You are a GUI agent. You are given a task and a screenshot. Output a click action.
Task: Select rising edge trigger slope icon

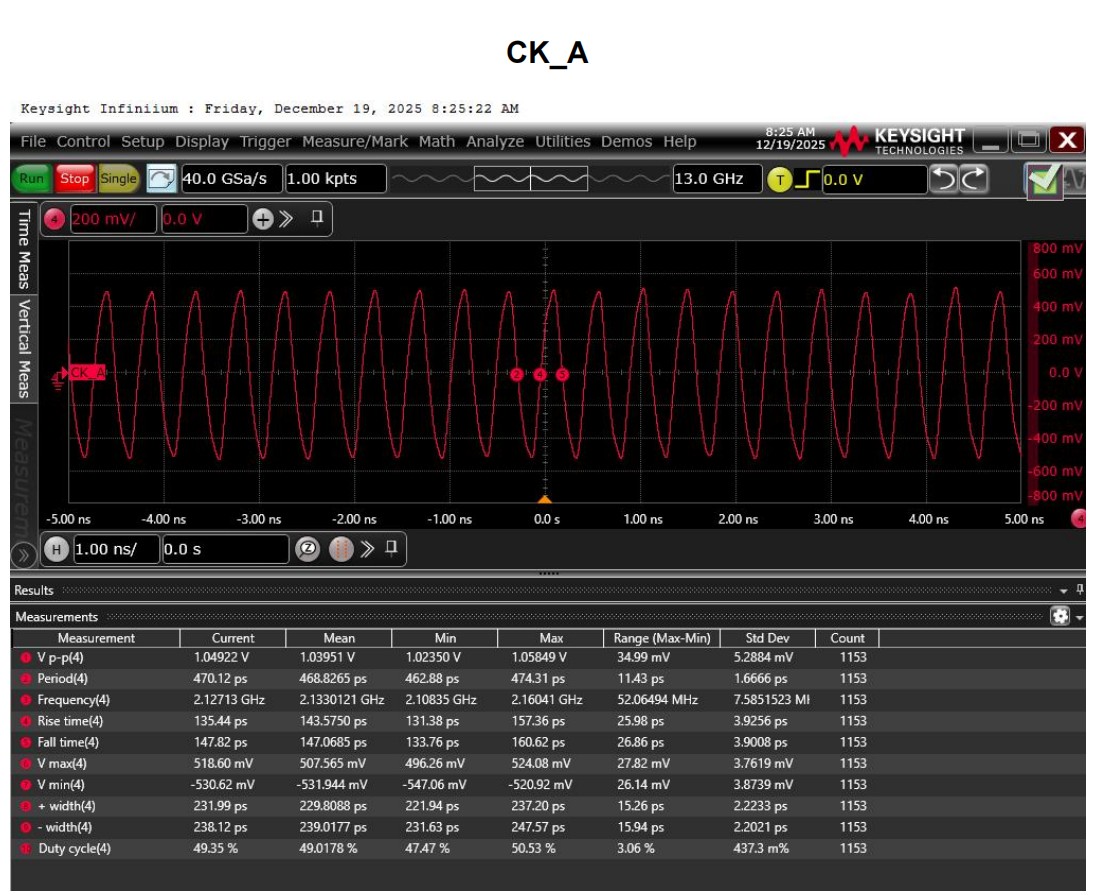[x=807, y=179]
